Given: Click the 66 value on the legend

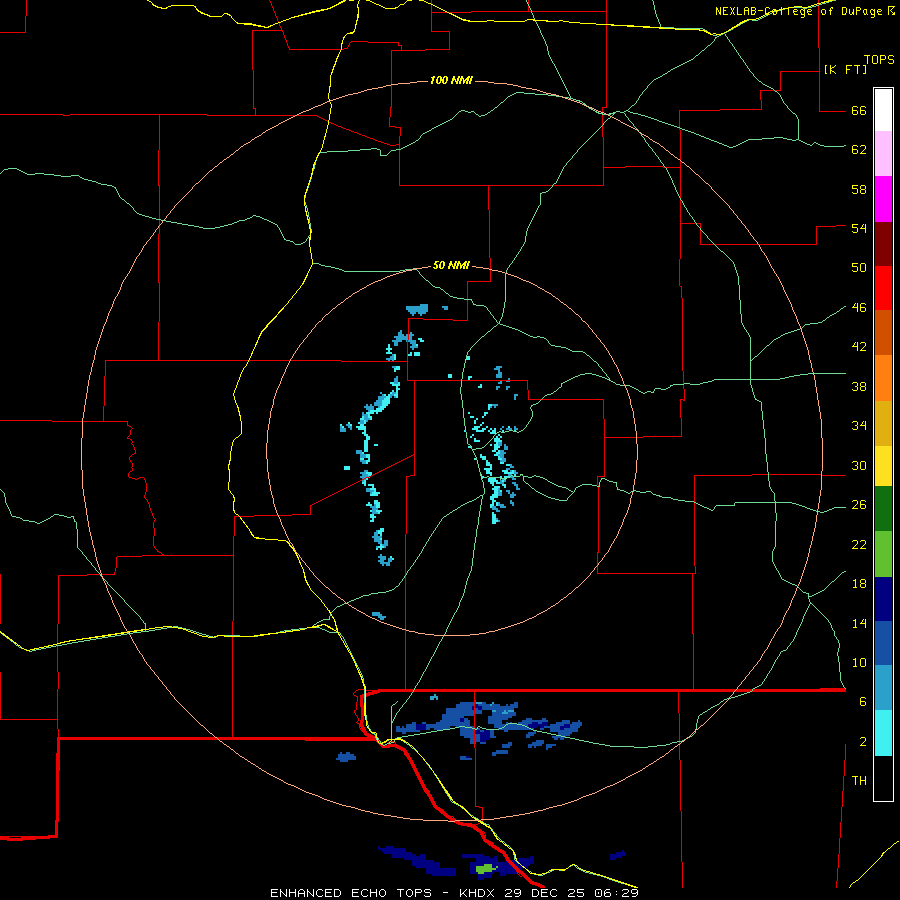Looking at the screenshot, I should coord(859,110).
